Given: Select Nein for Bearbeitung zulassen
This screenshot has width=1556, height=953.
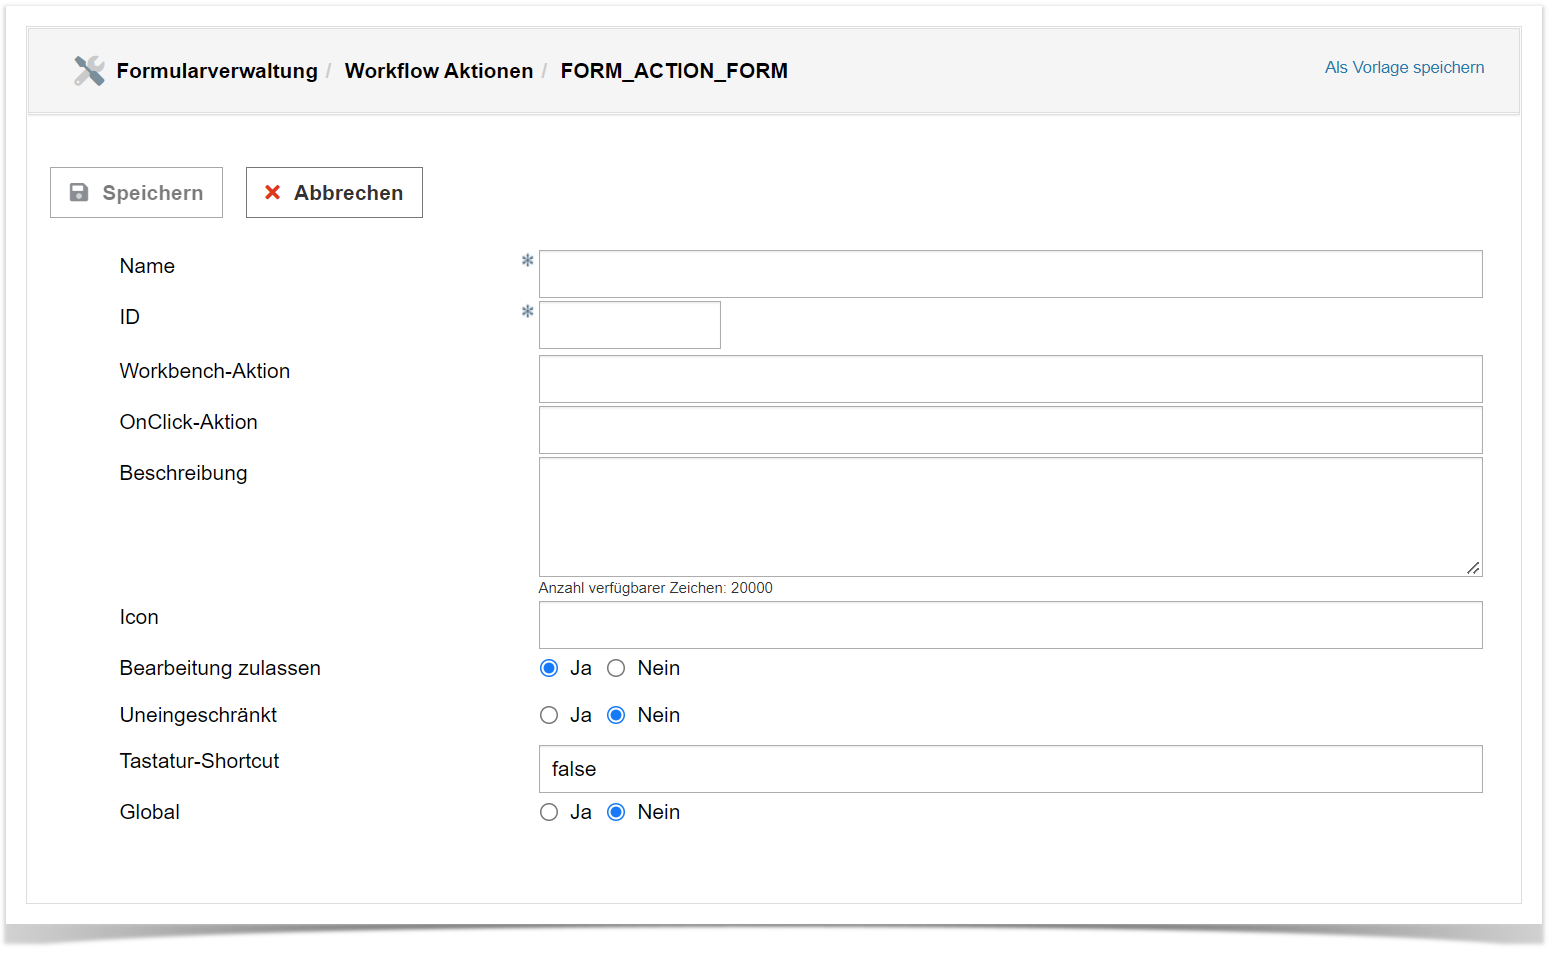Looking at the screenshot, I should (x=616, y=668).
